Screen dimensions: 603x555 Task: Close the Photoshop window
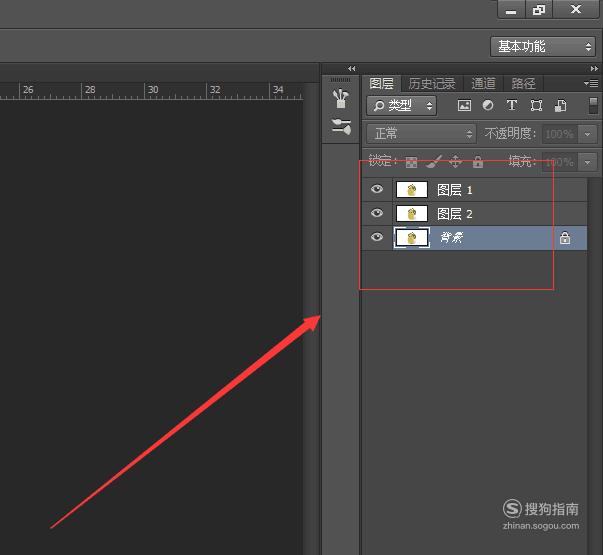tap(576, 9)
